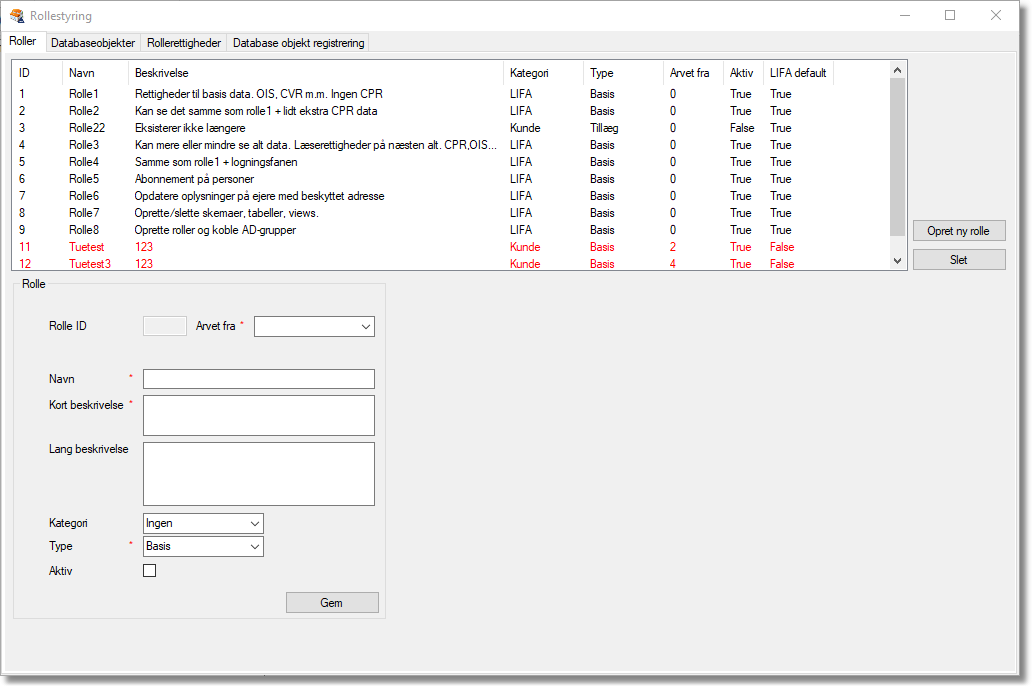Focus the Kort beskrivelse text box
1032x688 pixels.
258,415
